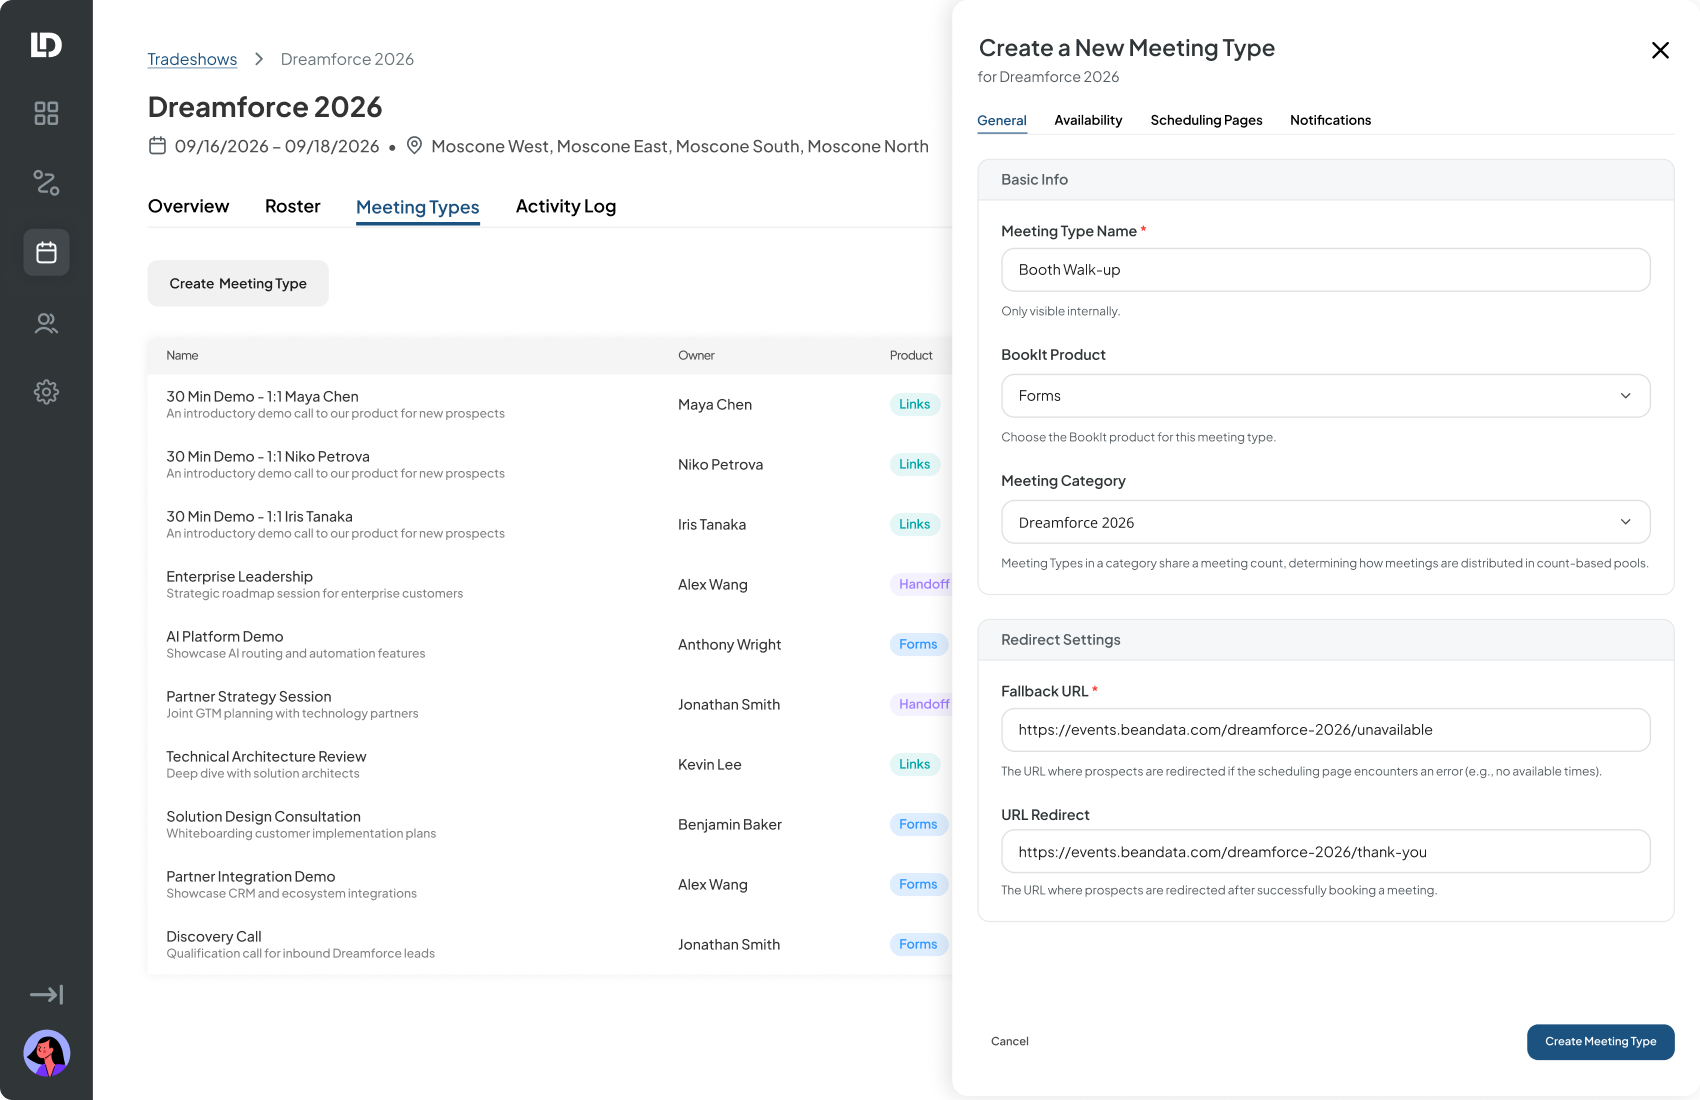Viewport: 1700px width, 1100px height.
Task: Click the location pin icon beside Moscone West
Action: pyautogui.click(x=414, y=146)
